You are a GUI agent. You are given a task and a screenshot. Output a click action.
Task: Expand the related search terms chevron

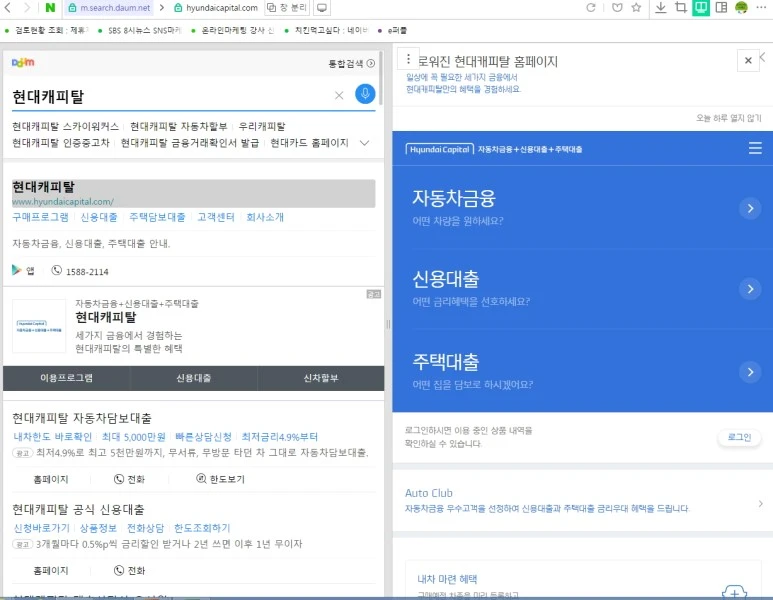364,143
